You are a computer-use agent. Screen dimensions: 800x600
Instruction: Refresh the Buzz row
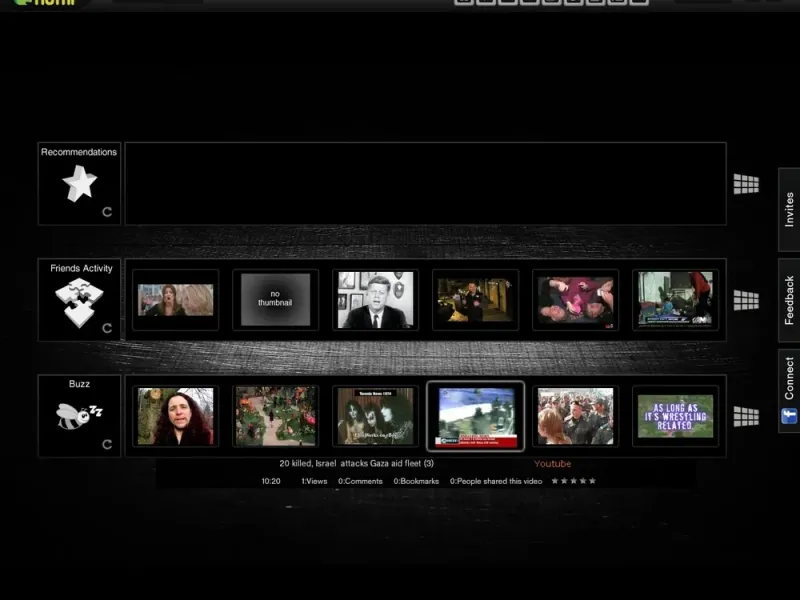pyautogui.click(x=107, y=444)
